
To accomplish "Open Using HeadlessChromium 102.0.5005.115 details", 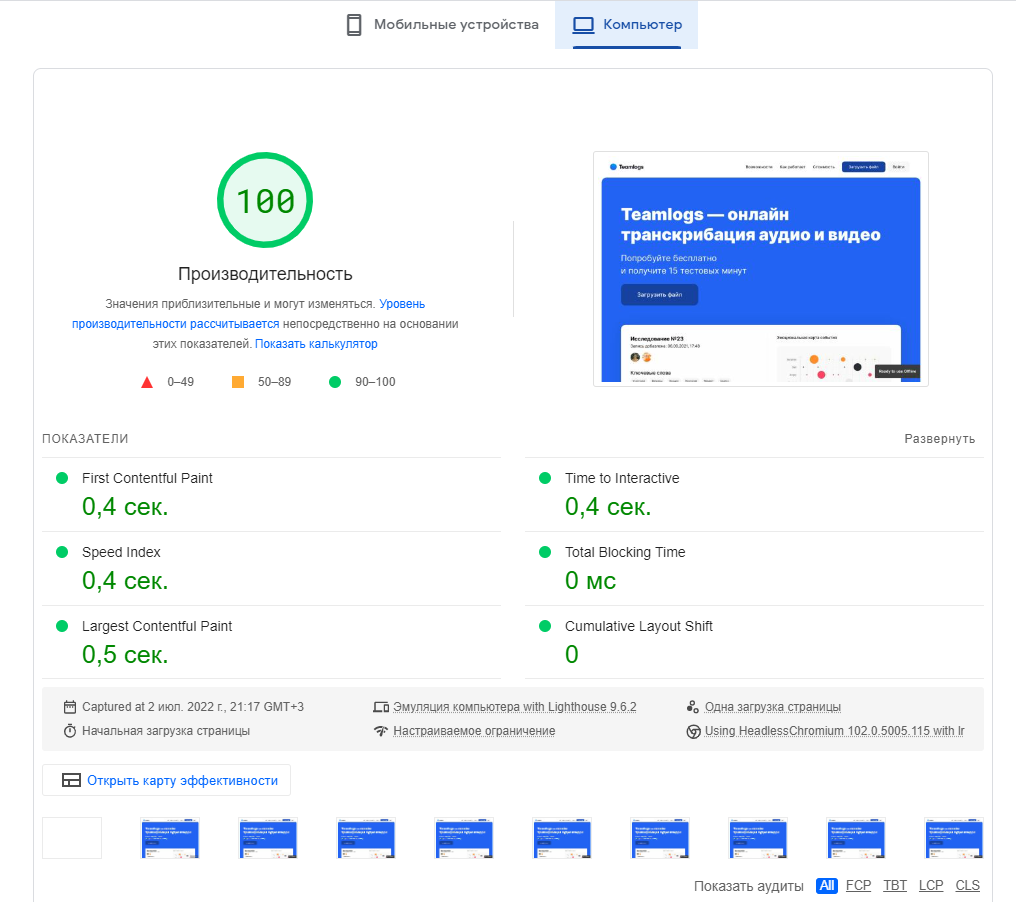I will point(835,731).
